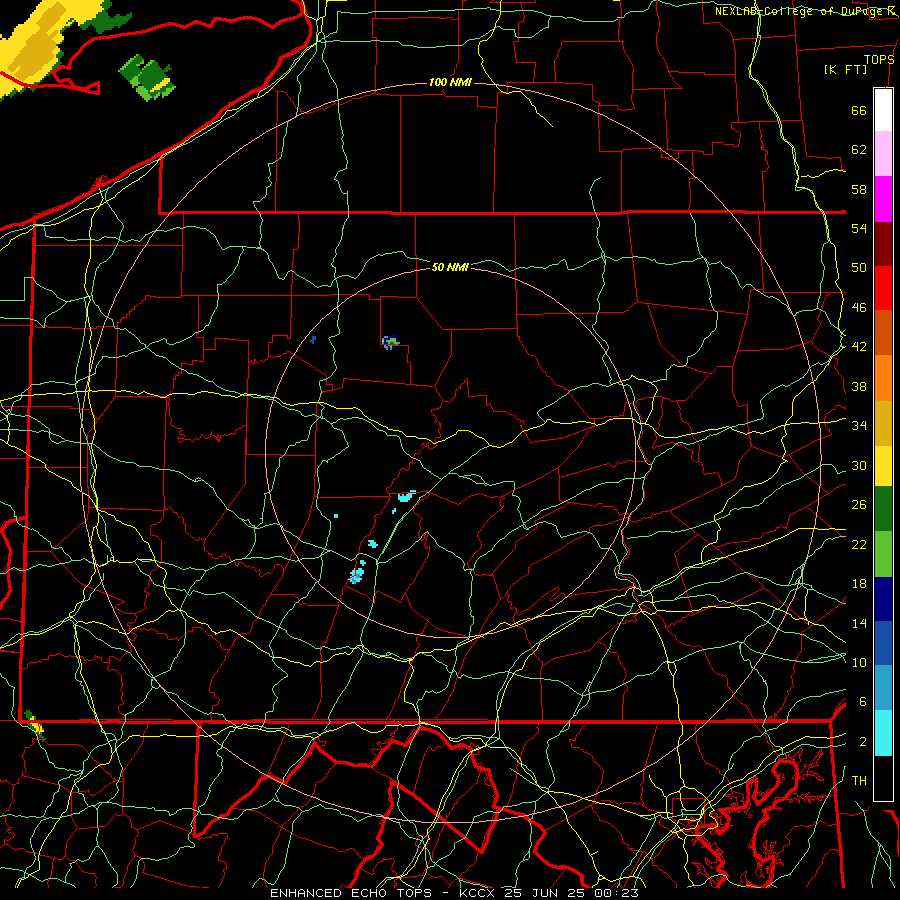Click the light pink legend swatch near 62
This screenshot has height=900, width=900.
tap(883, 153)
